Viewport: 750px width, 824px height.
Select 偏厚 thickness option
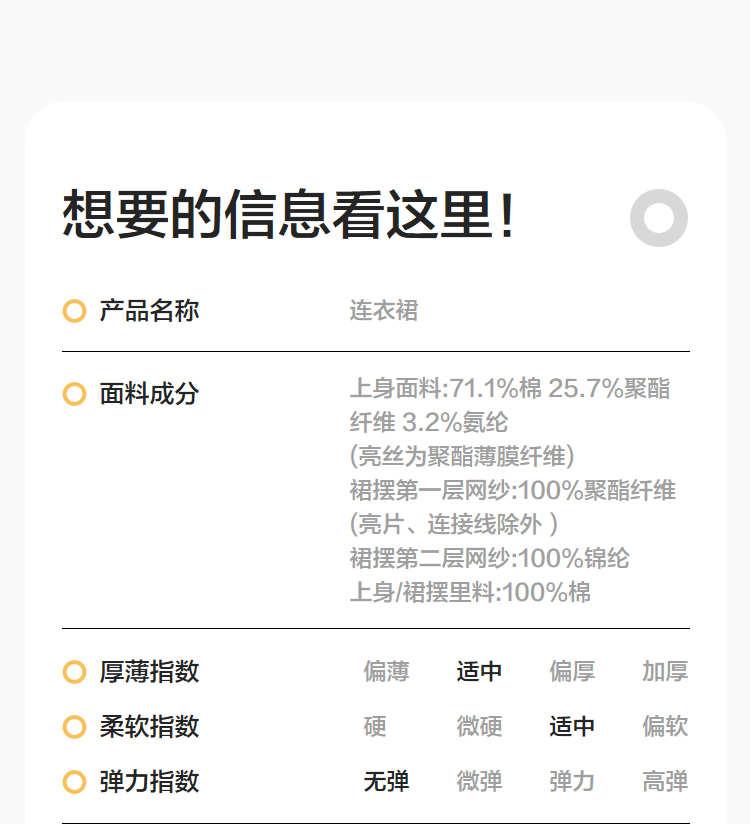pos(572,672)
